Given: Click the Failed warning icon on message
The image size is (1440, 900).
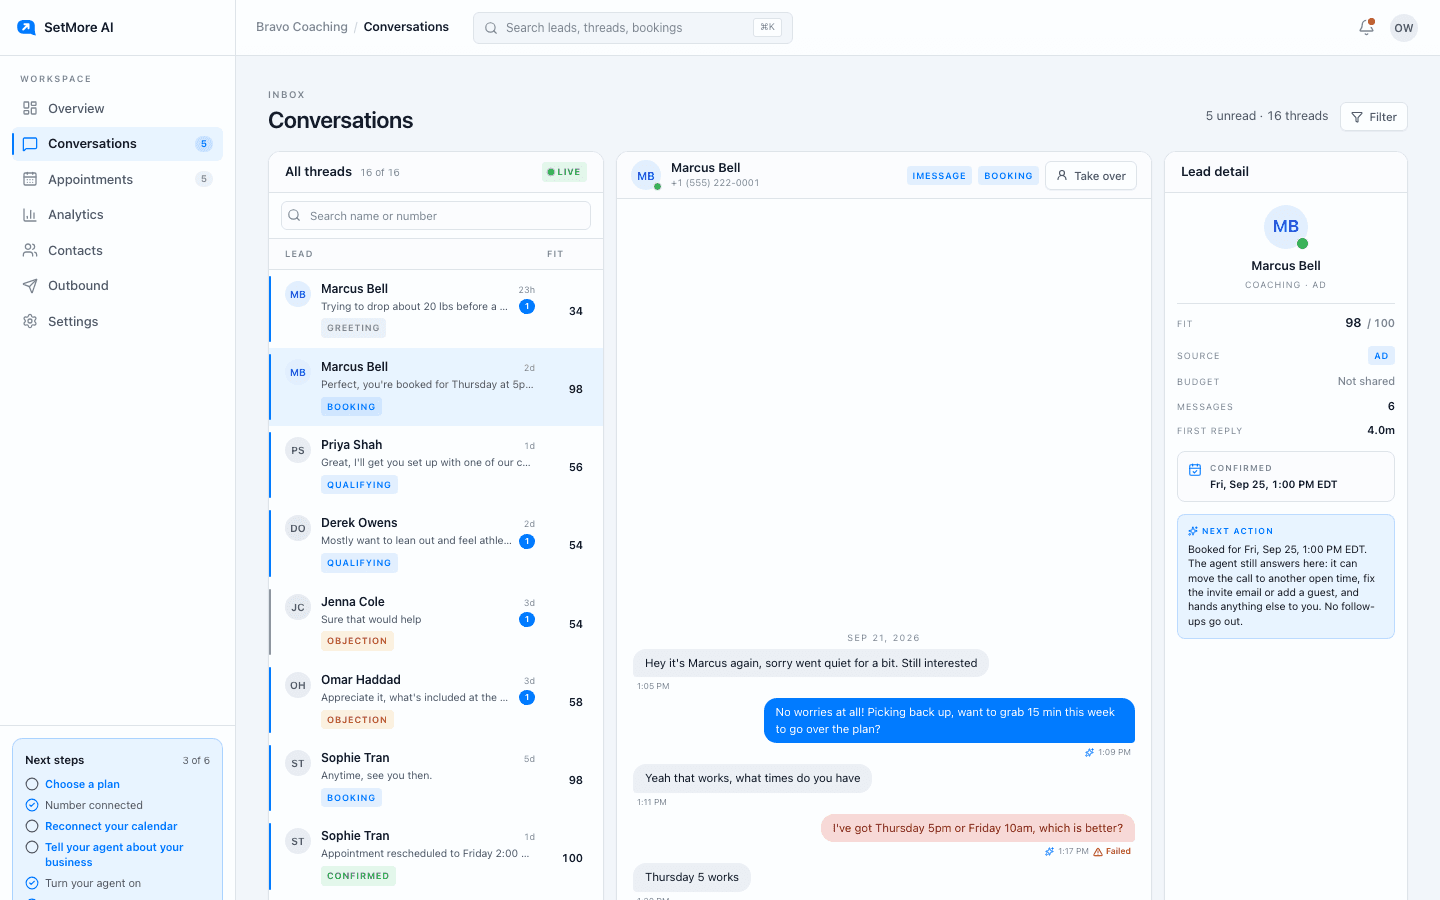Looking at the screenshot, I should 1098,852.
